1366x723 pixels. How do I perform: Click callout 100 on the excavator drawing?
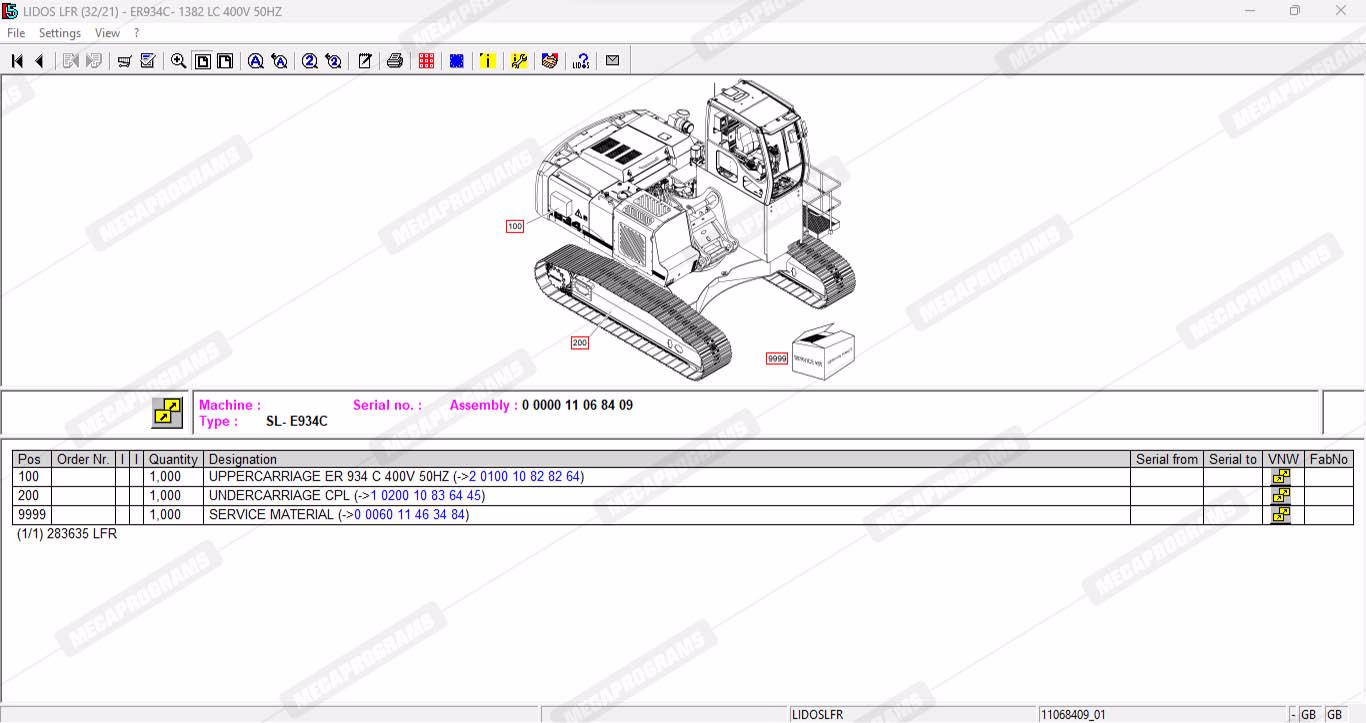[x=515, y=227]
